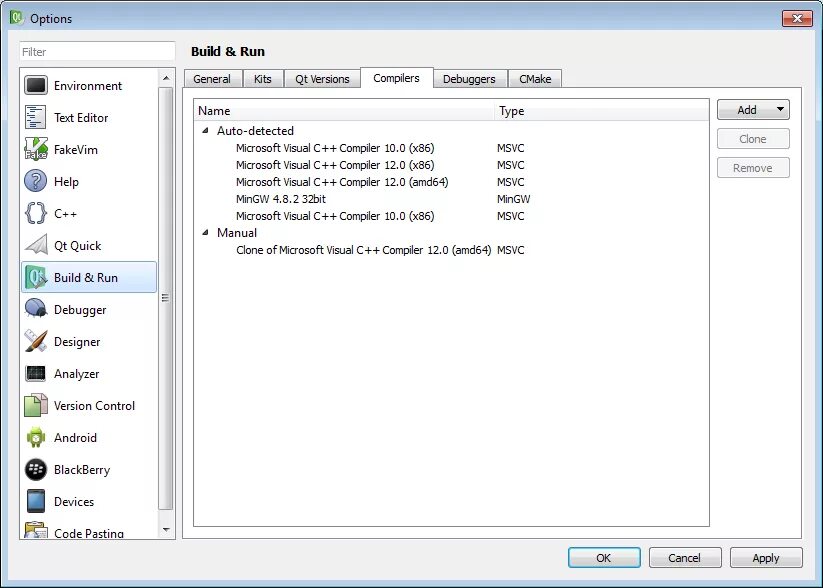Select Clone of Microsoft Visual C++ Compiler 12.0
823x588 pixels.
(363, 250)
